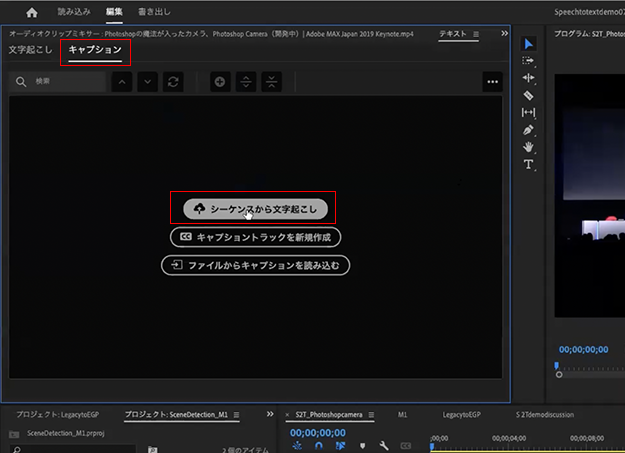Select the Razor tool
625x453 pixels.
[529, 95]
